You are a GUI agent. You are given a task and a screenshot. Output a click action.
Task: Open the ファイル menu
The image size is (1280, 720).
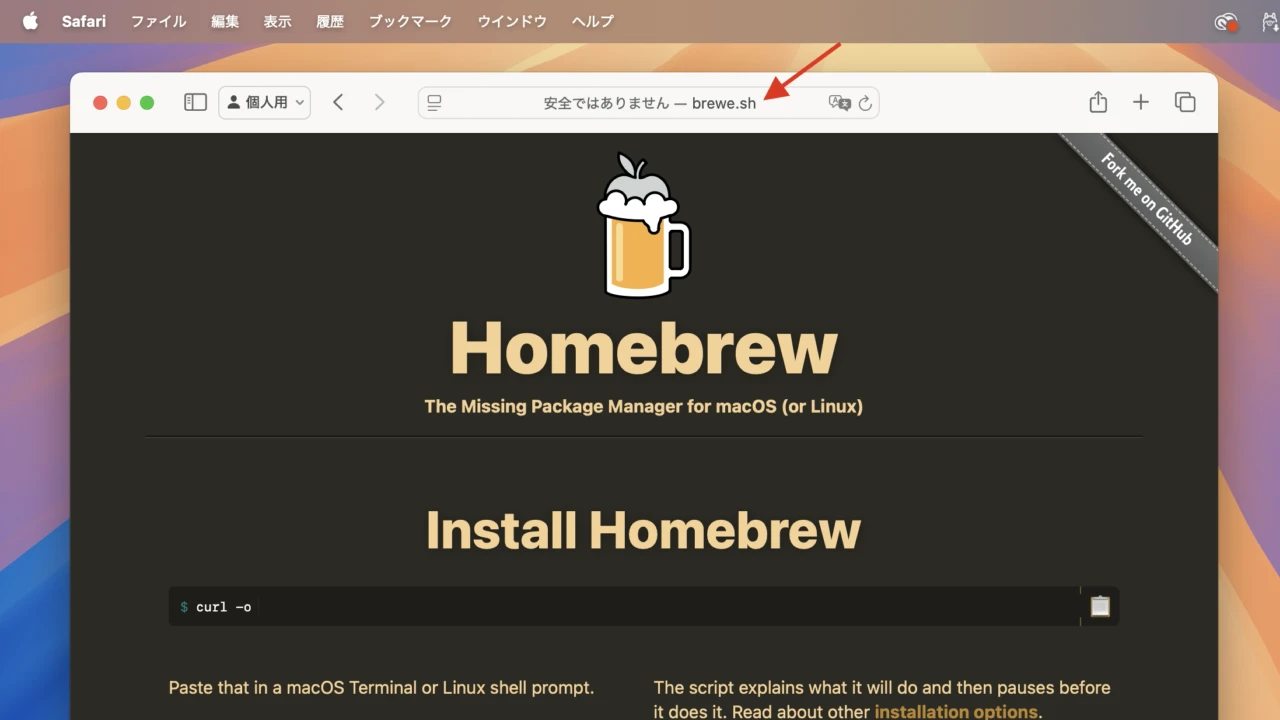[158, 21]
